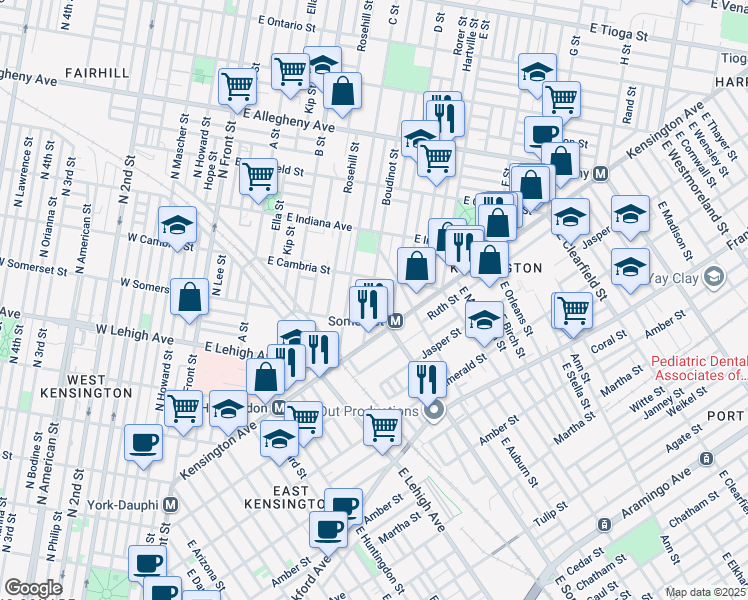Image resolution: width=748 pixels, height=600 pixels.
Task: Open the shopping bag marker right of E Cambria St
Action: tap(416, 269)
